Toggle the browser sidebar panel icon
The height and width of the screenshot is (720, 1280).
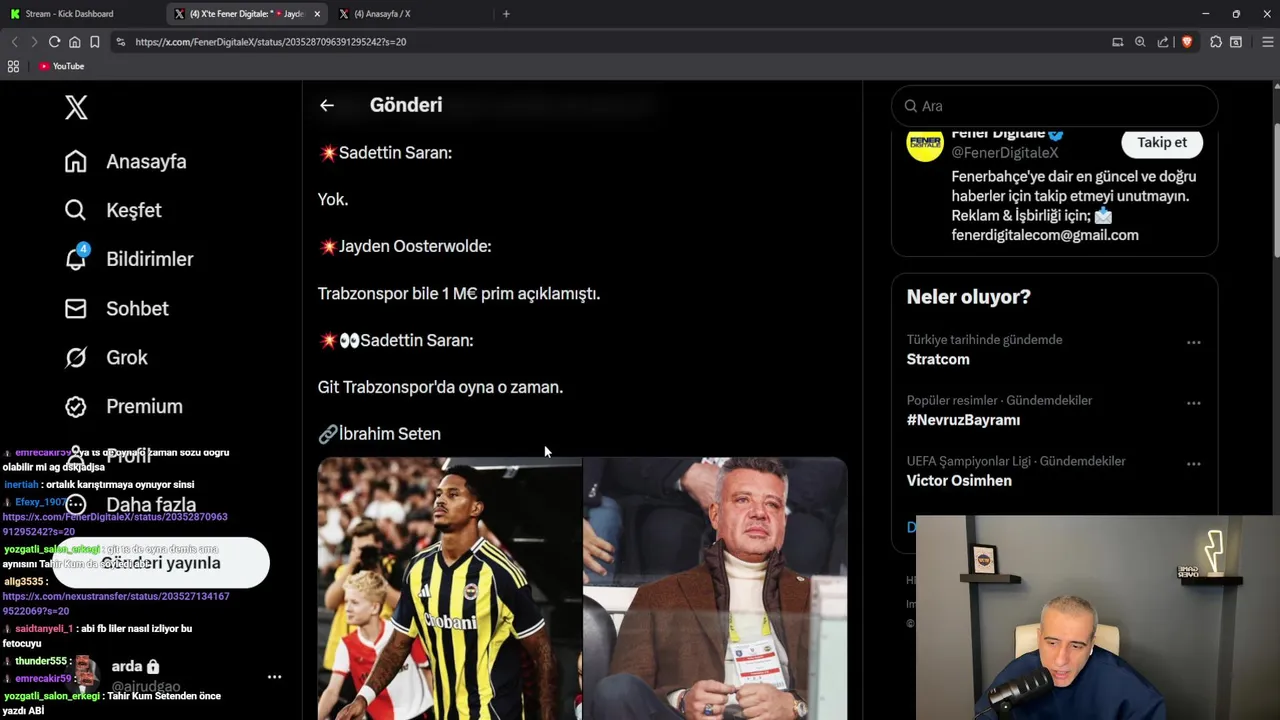point(1236,42)
